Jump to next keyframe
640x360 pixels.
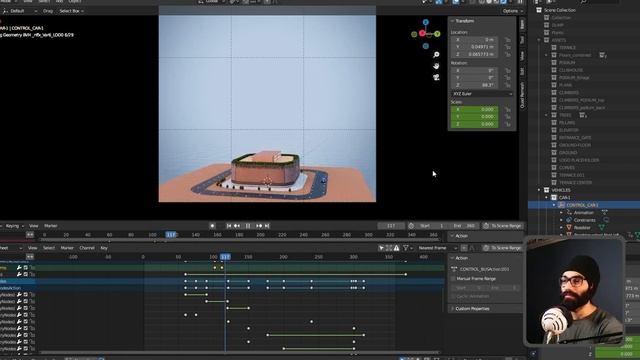259,226
